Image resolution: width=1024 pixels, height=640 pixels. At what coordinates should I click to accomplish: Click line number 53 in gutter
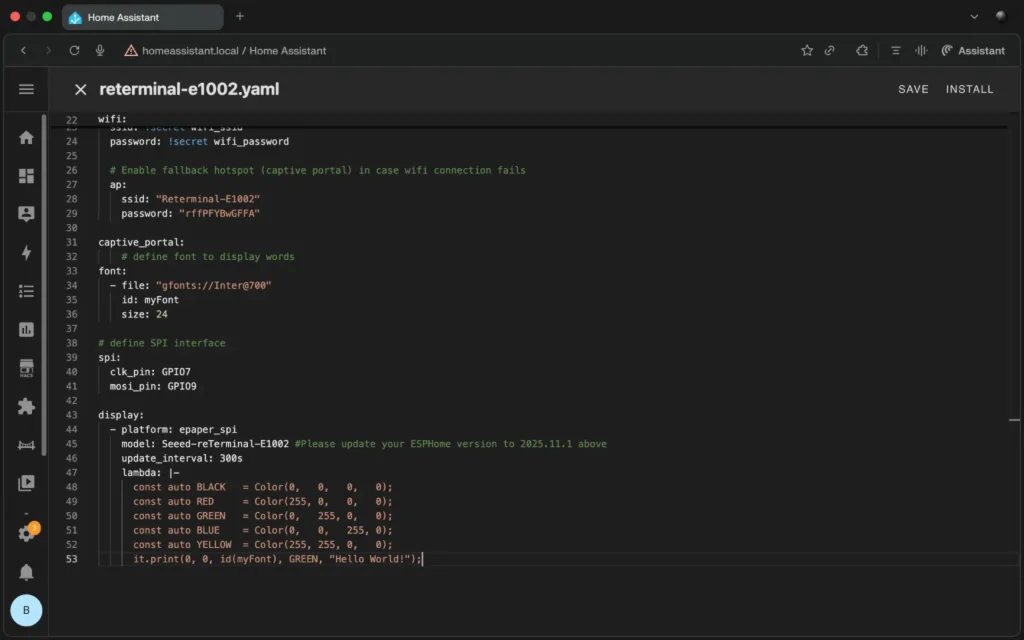[x=71, y=559]
